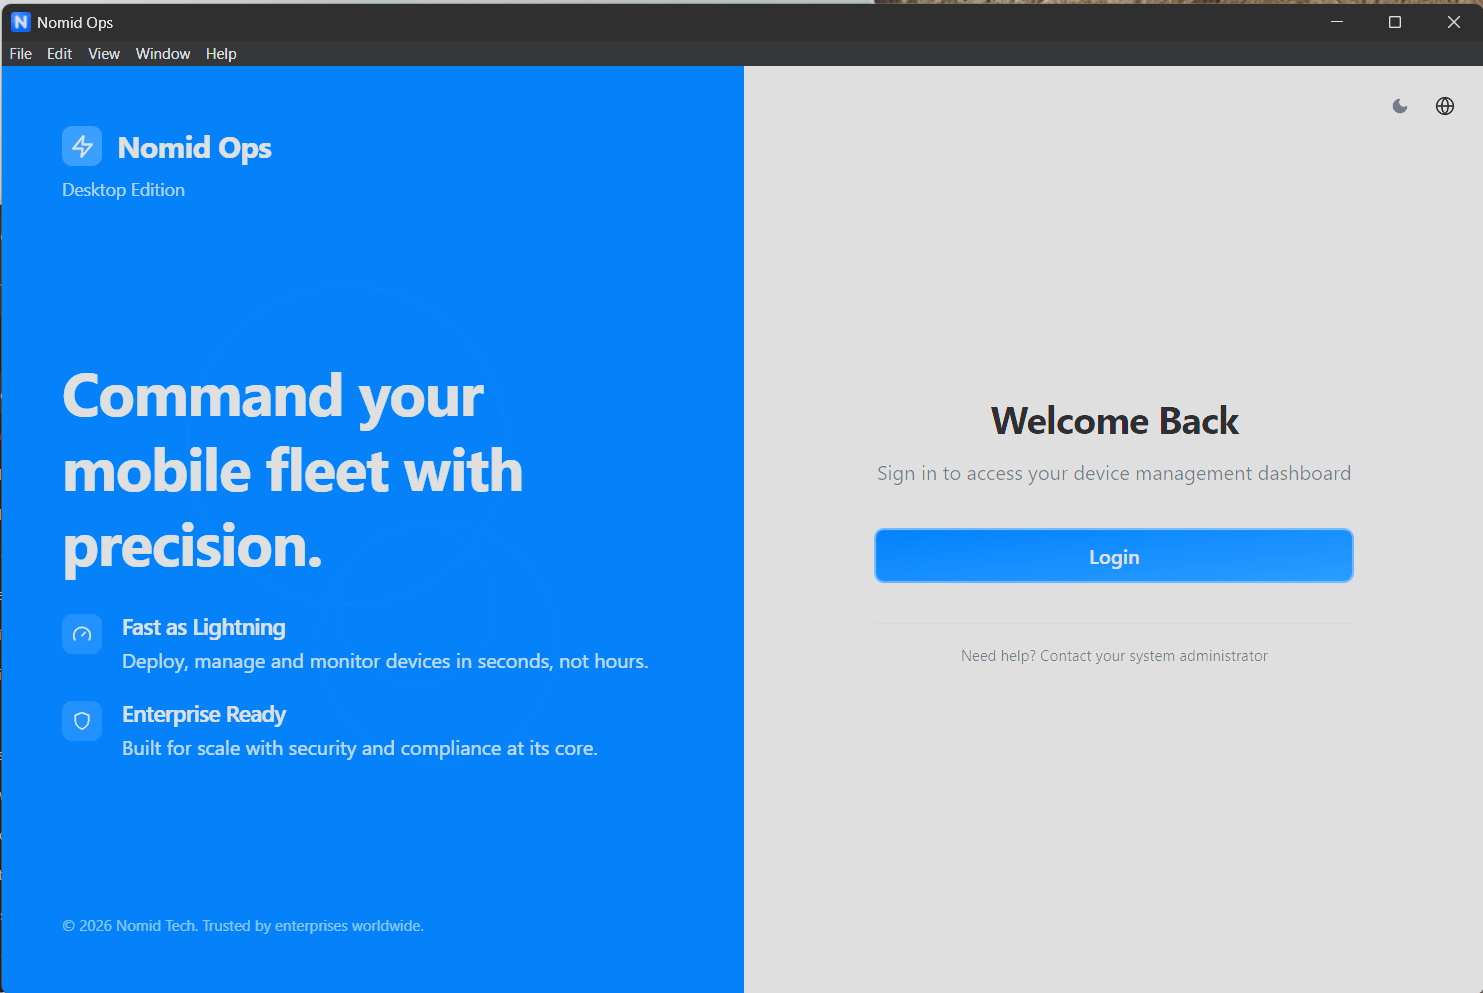Screen dimensions: 1483x993
Task: Click the '© 2026 Nomid Tech' footer text
Action: point(243,926)
